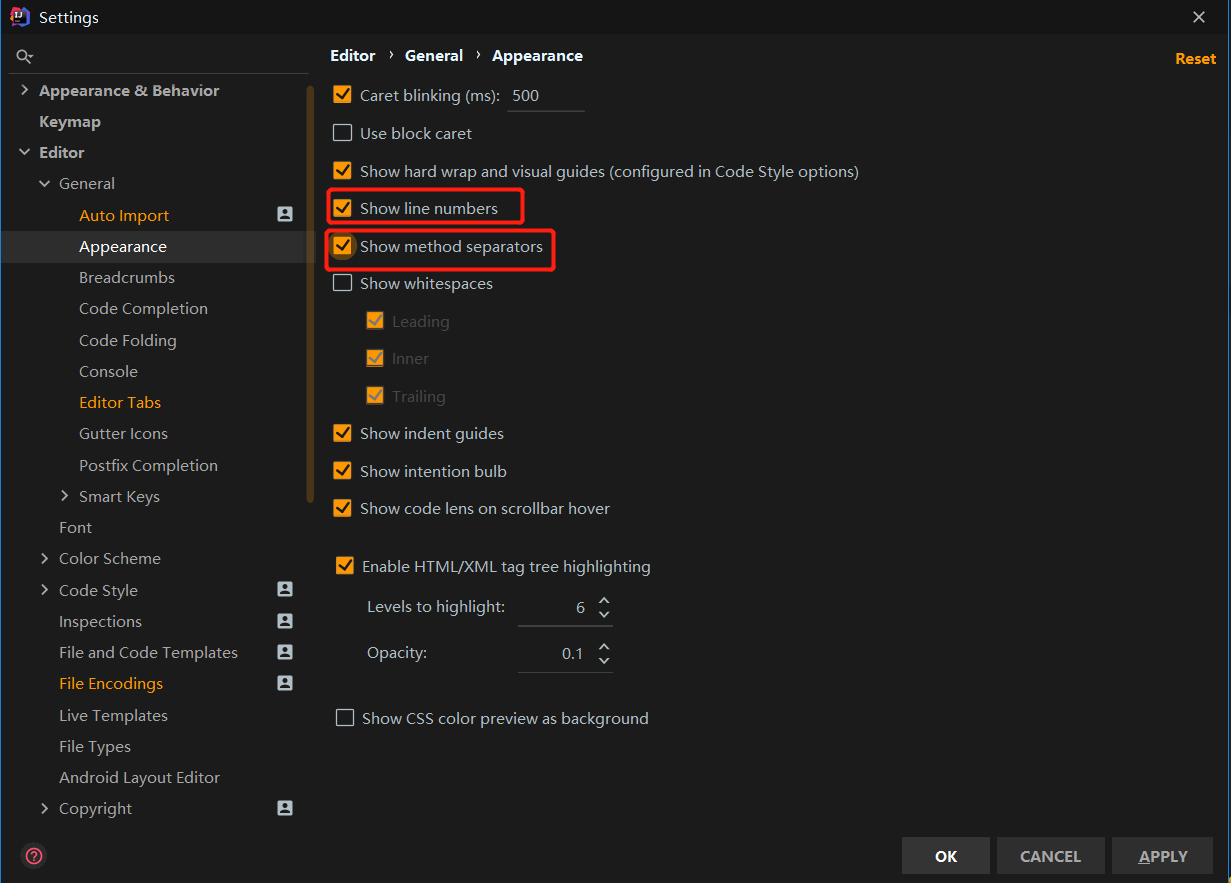Open File and Code Templates settings
The width and height of the screenshot is (1231, 883).
point(148,652)
